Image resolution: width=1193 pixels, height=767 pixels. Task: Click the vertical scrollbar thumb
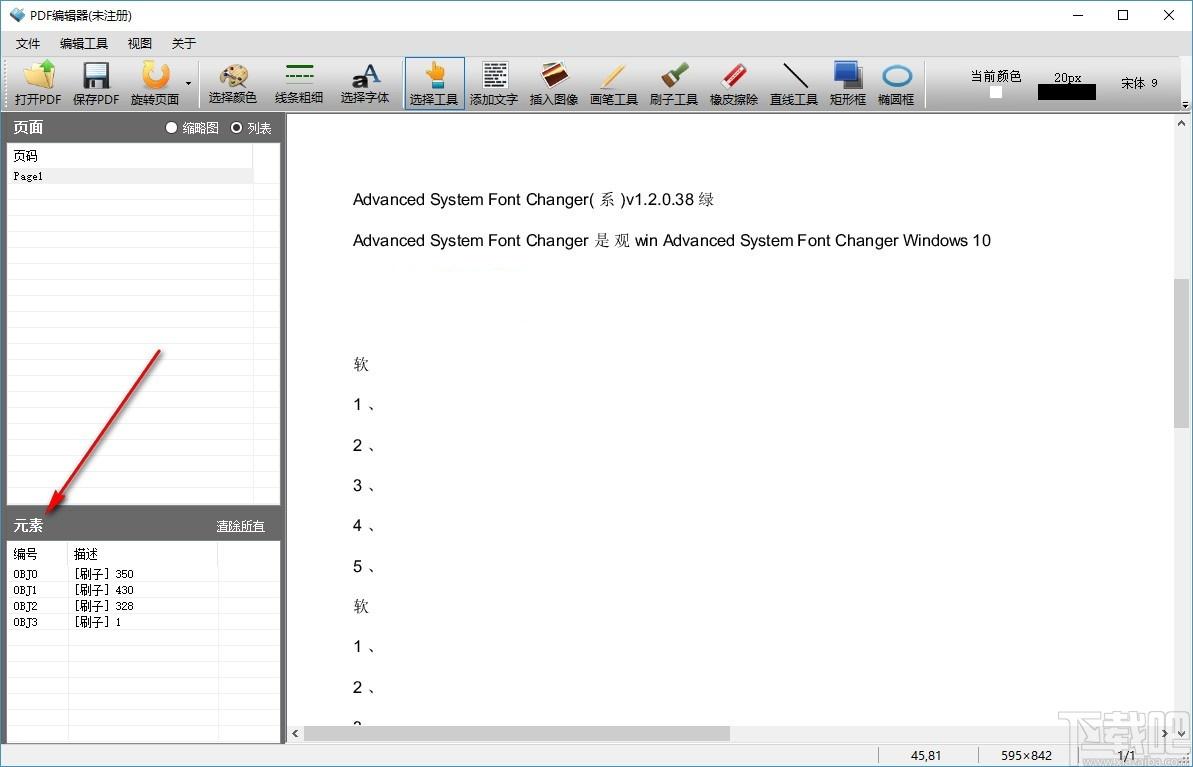click(x=1182, y=354)
